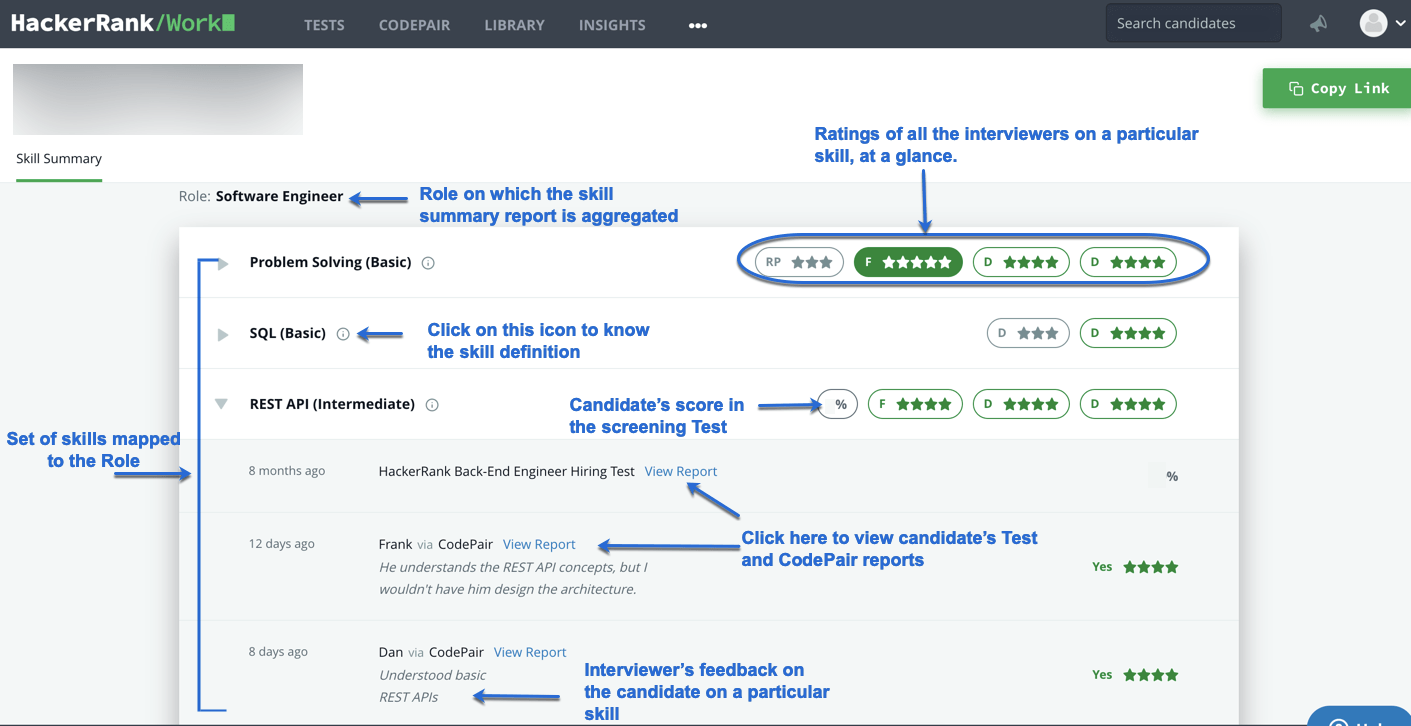Screen dimensions: 1411x726
Task: Click the '12 days ago' timestamp
Action: pyautogui.click(x=282, y=544)
